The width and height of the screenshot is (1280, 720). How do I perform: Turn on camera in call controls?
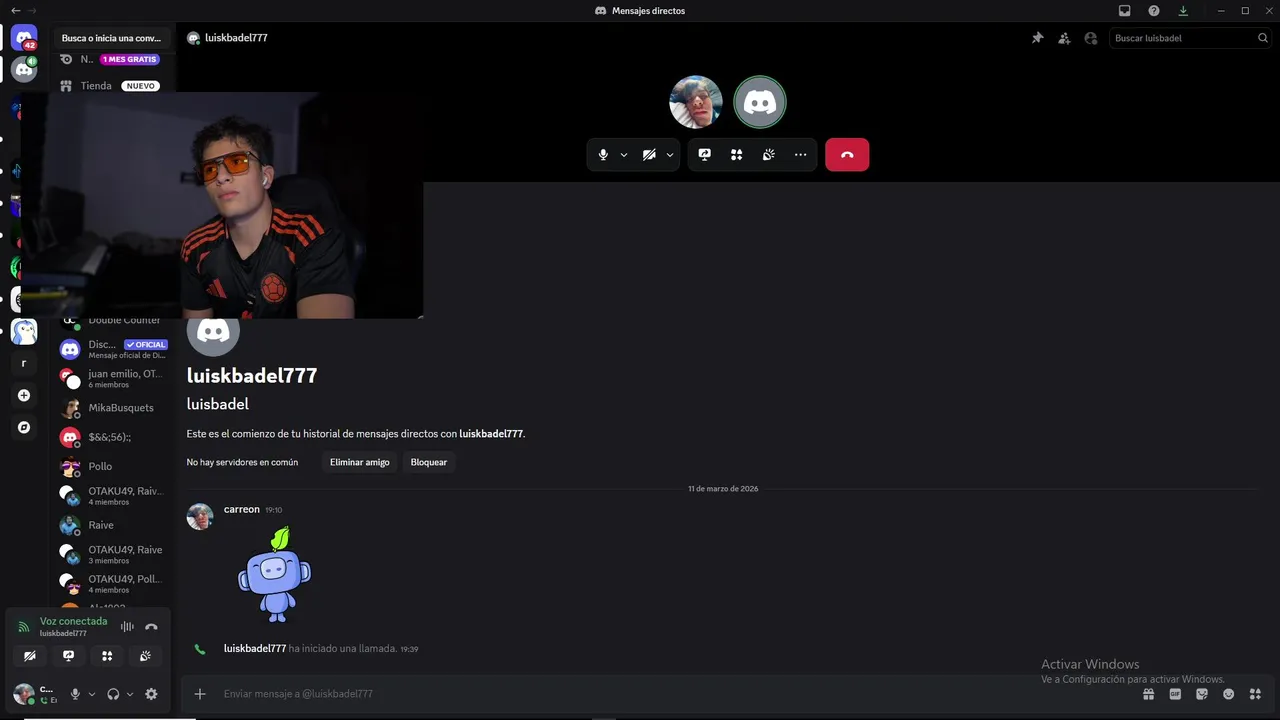point(649,155)
